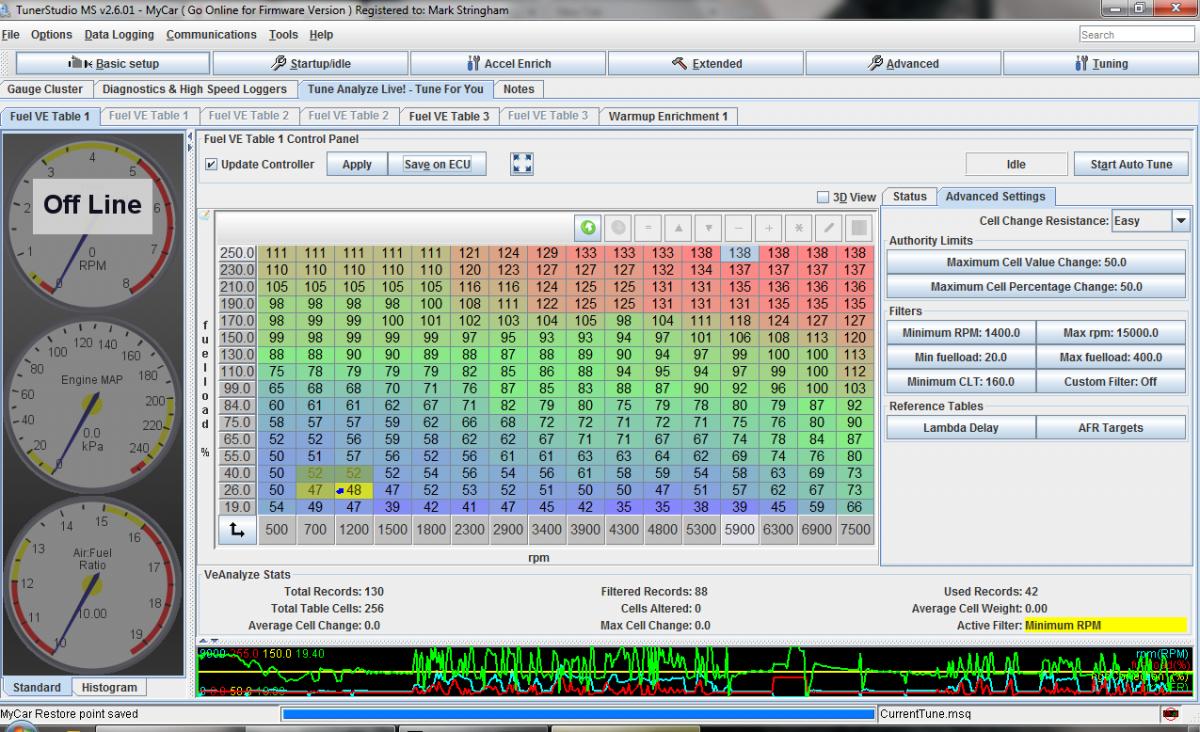Click the minus icon in table toolbar
Image resolution: width=1200 pixels, height=732 pixels.
click(x=739, y=227)
